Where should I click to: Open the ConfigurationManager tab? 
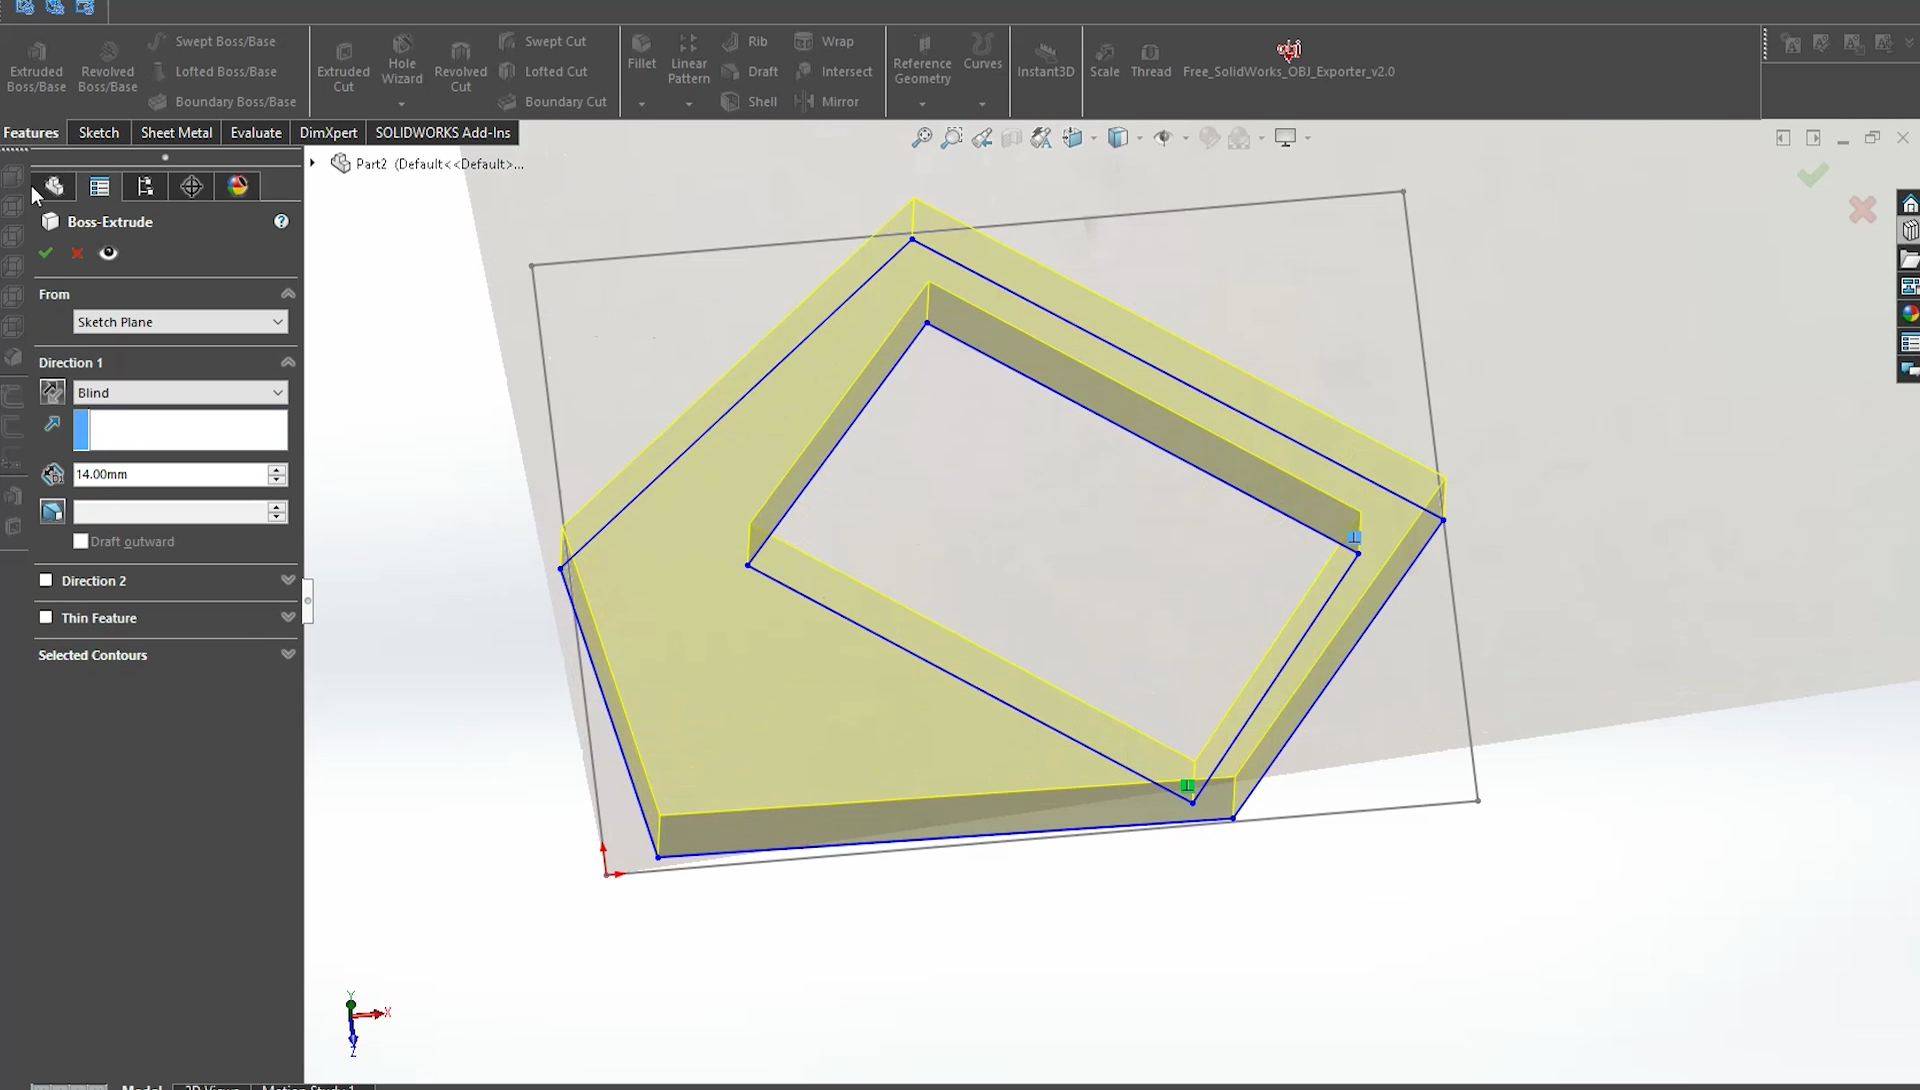point(145,186)
